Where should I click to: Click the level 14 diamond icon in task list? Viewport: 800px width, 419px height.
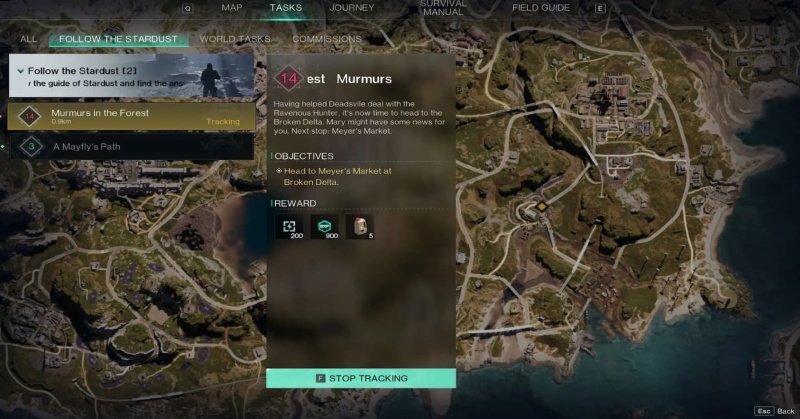pos(30,116)
